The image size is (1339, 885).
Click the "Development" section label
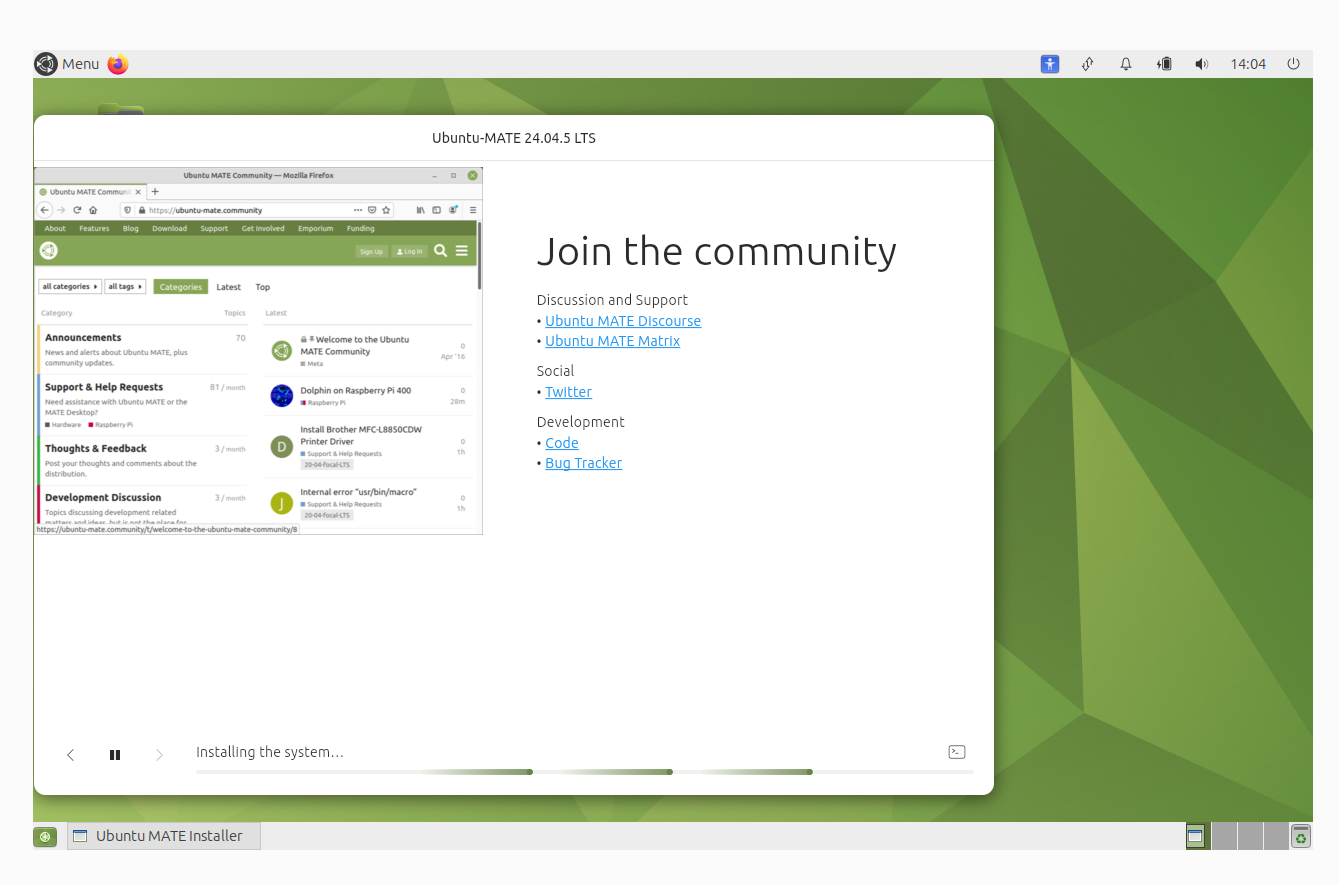point(580,422)
